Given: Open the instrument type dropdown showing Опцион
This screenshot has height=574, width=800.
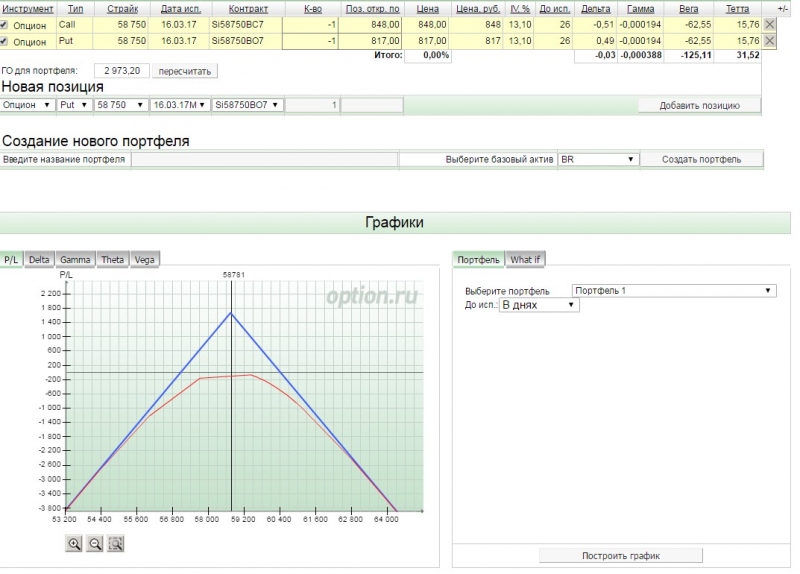Looking at the screenshot, I should click(27, 105).
